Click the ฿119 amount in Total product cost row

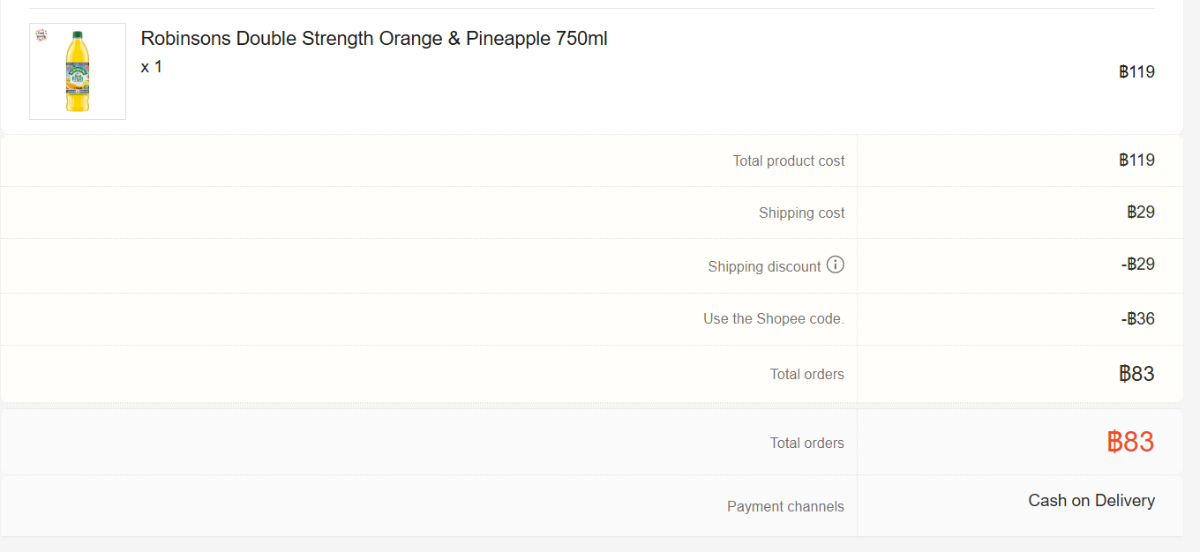[x=1136, y=160]
